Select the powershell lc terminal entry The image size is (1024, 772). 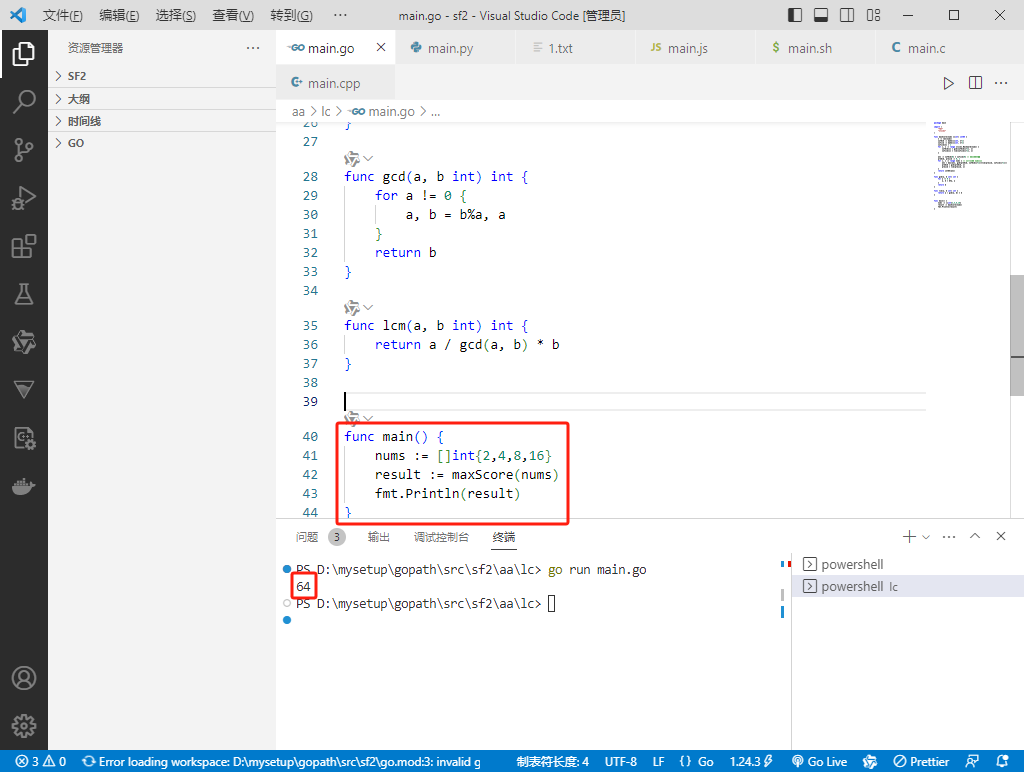(x=908, y=587)
